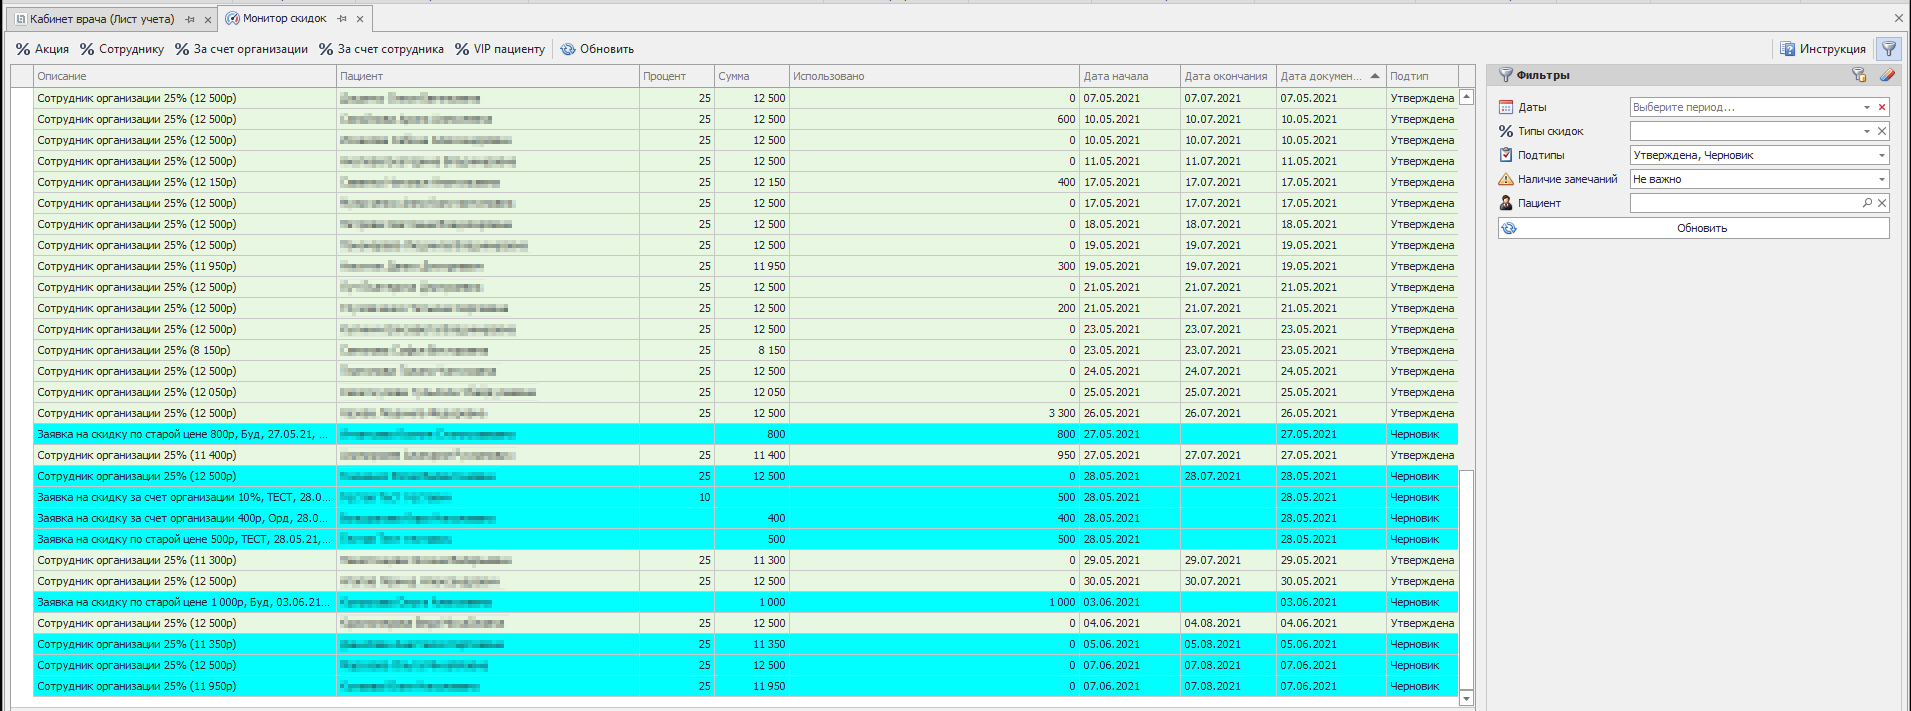1911x711 pixels.
Task: Switch to Кабинет врача (Лист учета) tab
Action: click(101, 19)
